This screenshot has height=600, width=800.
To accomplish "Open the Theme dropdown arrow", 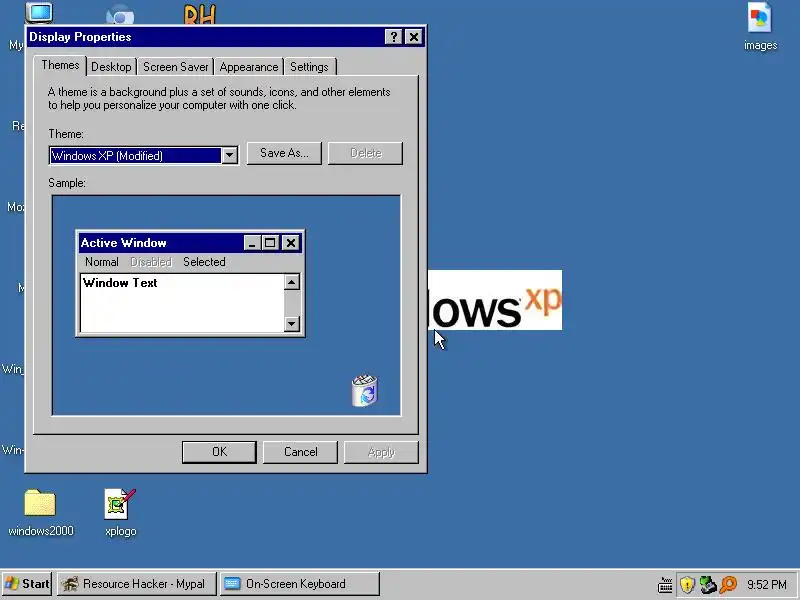I will (x=230, y=156).
